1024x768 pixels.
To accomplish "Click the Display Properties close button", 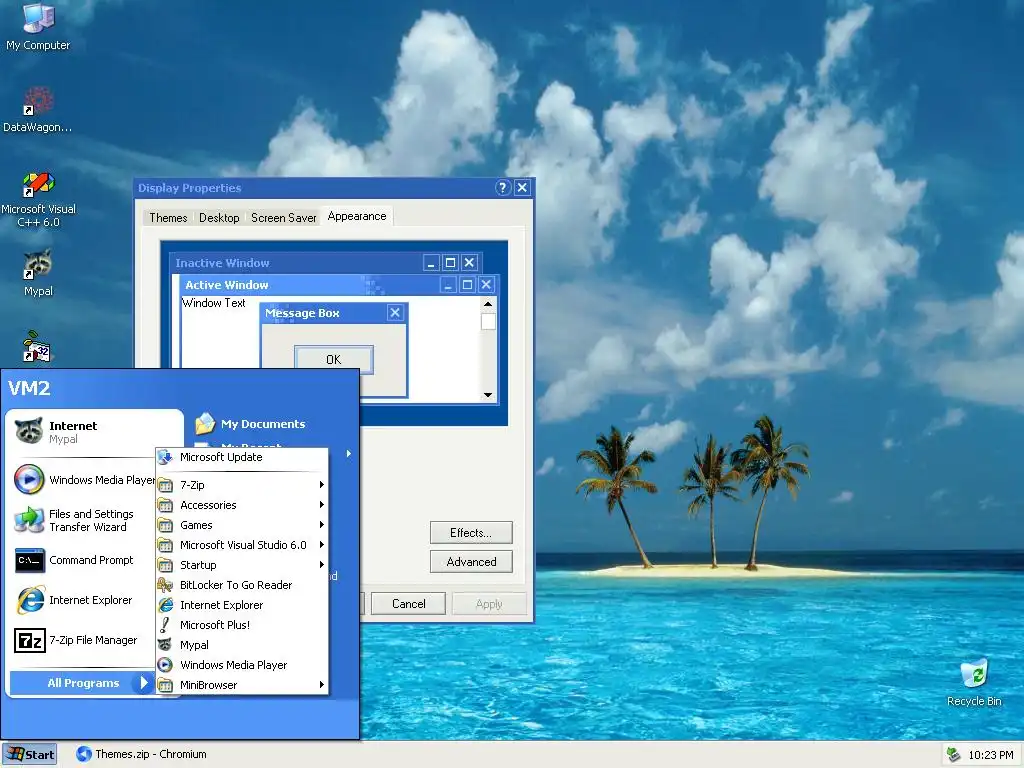I will pyautogui.click(x=522, y=187).
